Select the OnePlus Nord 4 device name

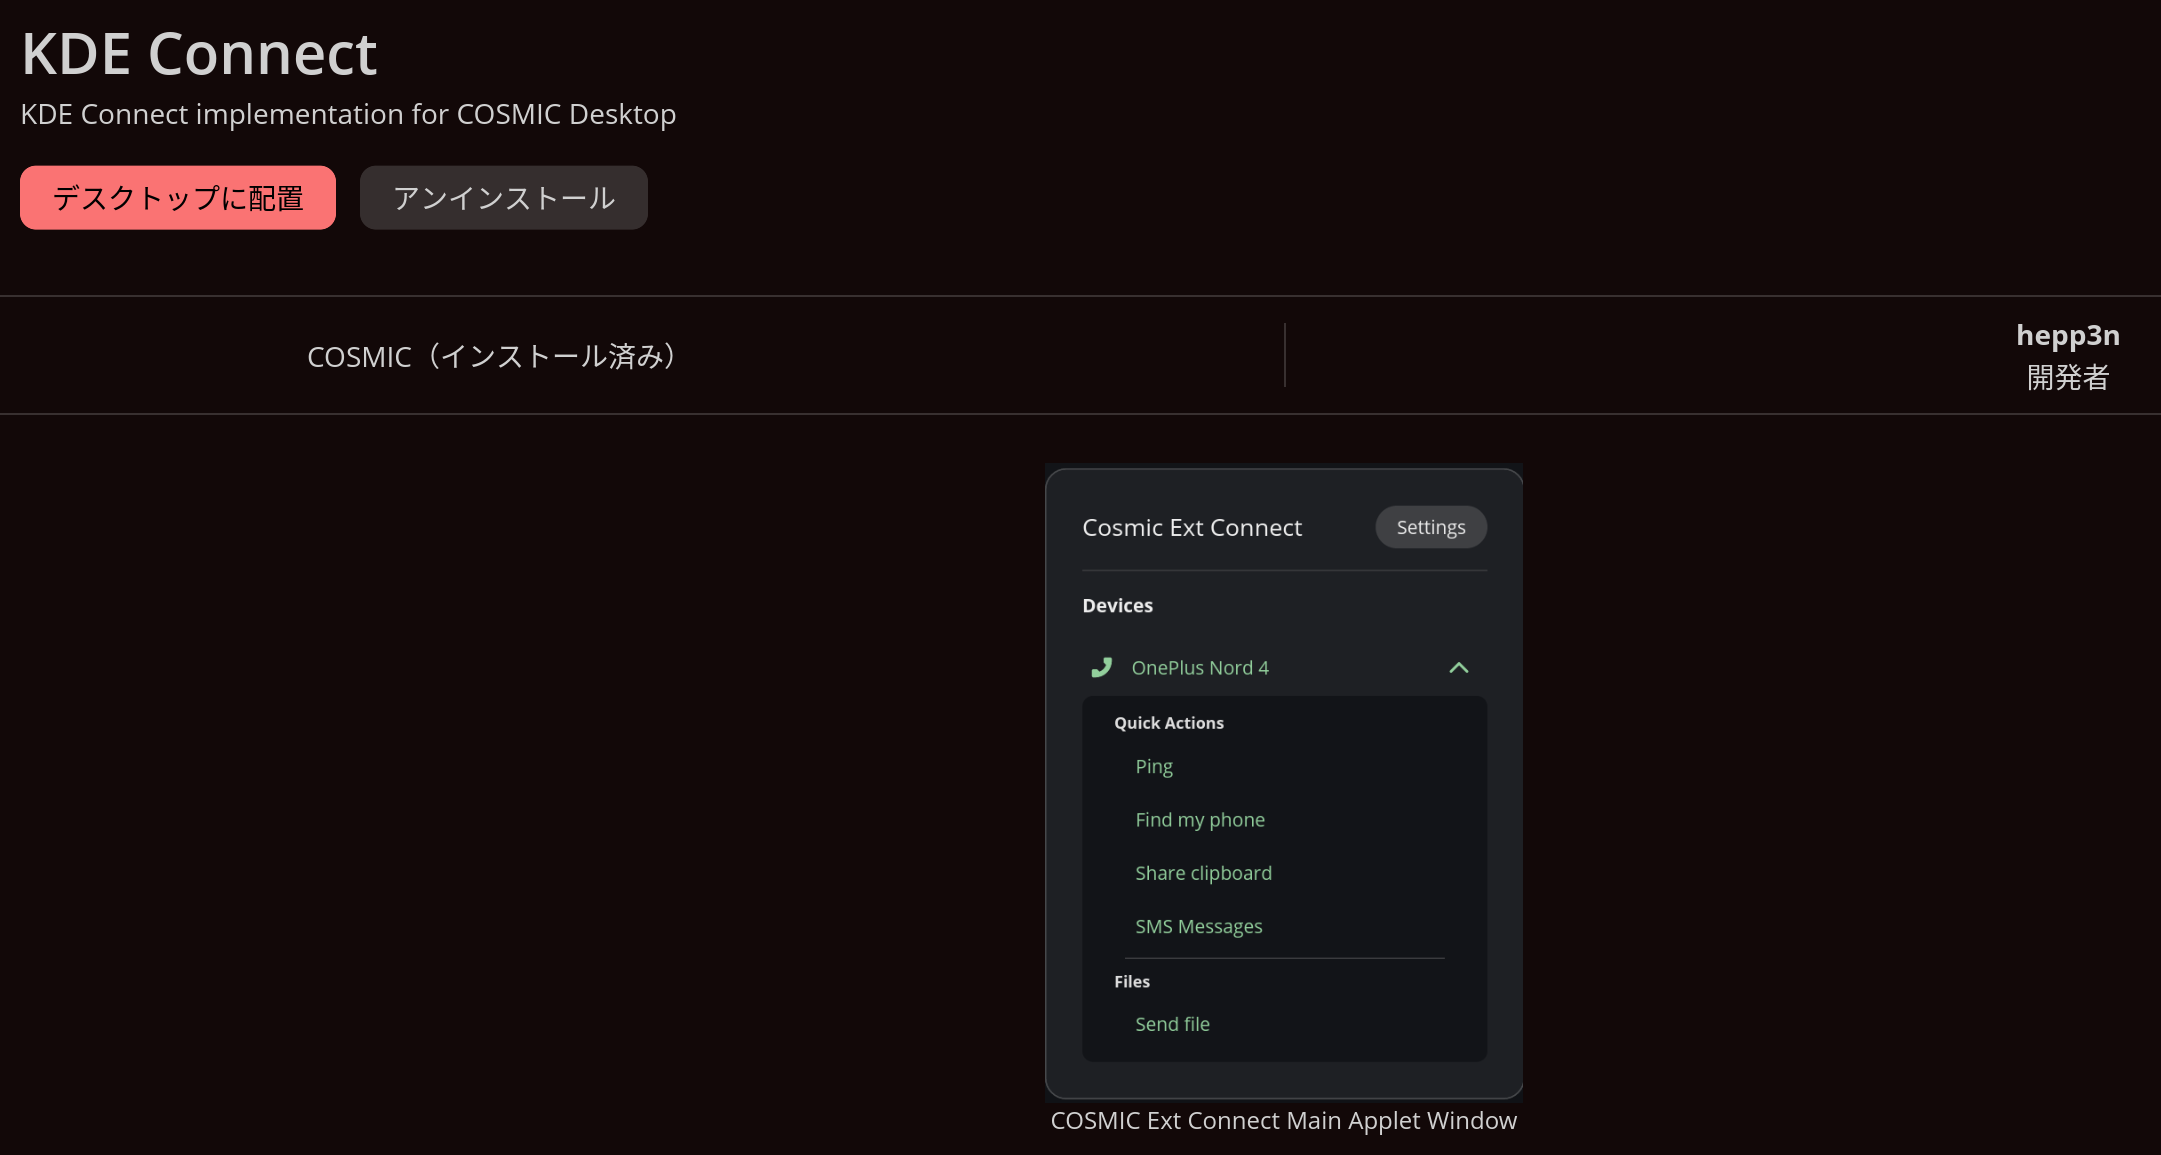(1199, 667)
